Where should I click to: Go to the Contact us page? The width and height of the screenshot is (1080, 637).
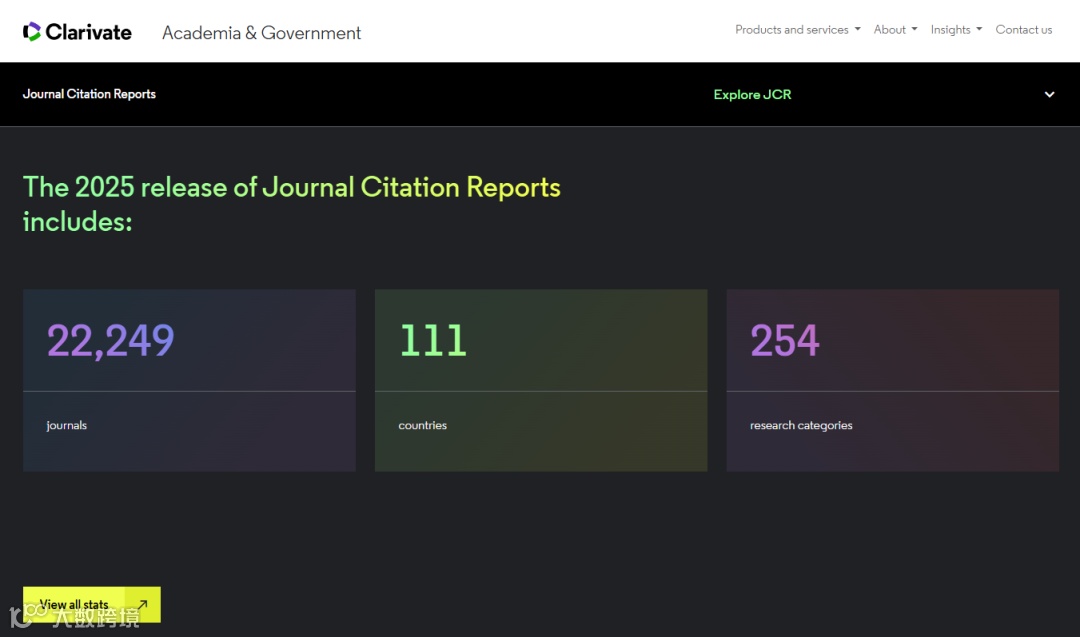tap(1024, 30)
